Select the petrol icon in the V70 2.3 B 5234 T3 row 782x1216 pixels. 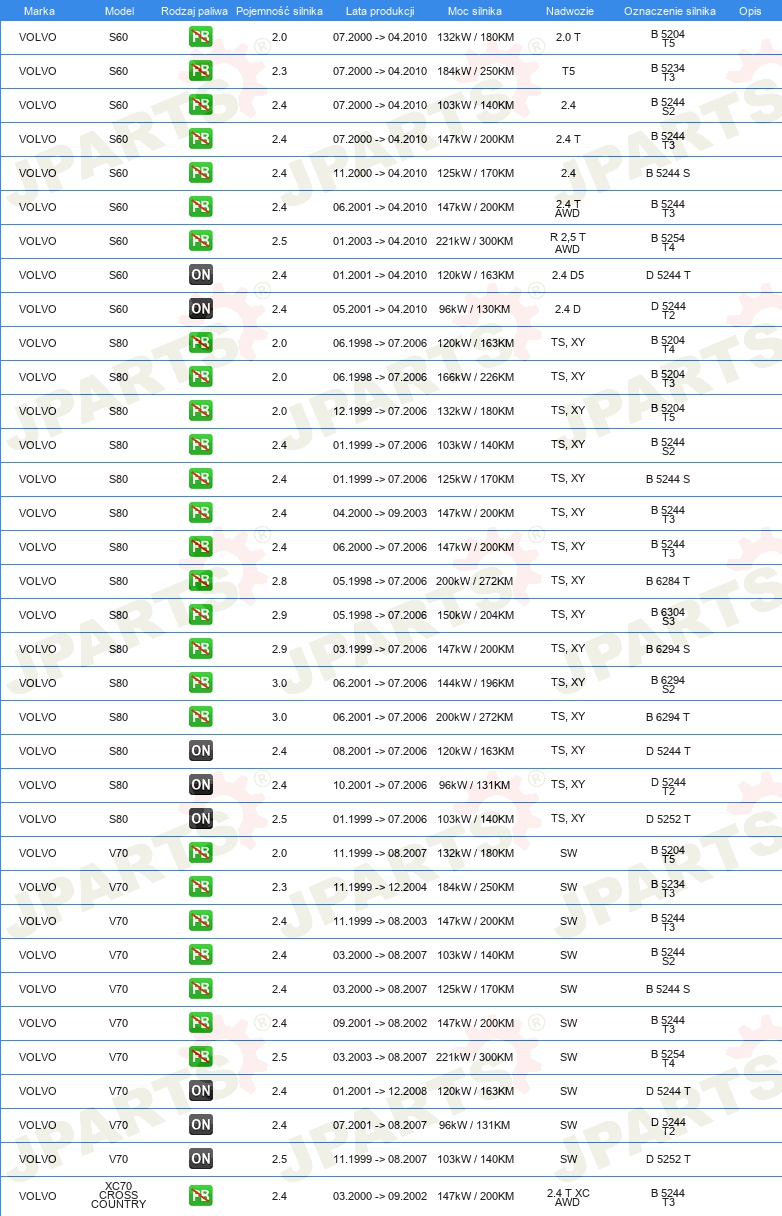pyautogui.click(x=201, y=887)
